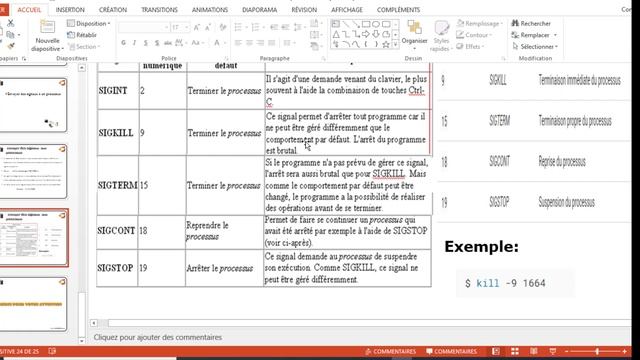Open the Sélectionner menu

535,47
